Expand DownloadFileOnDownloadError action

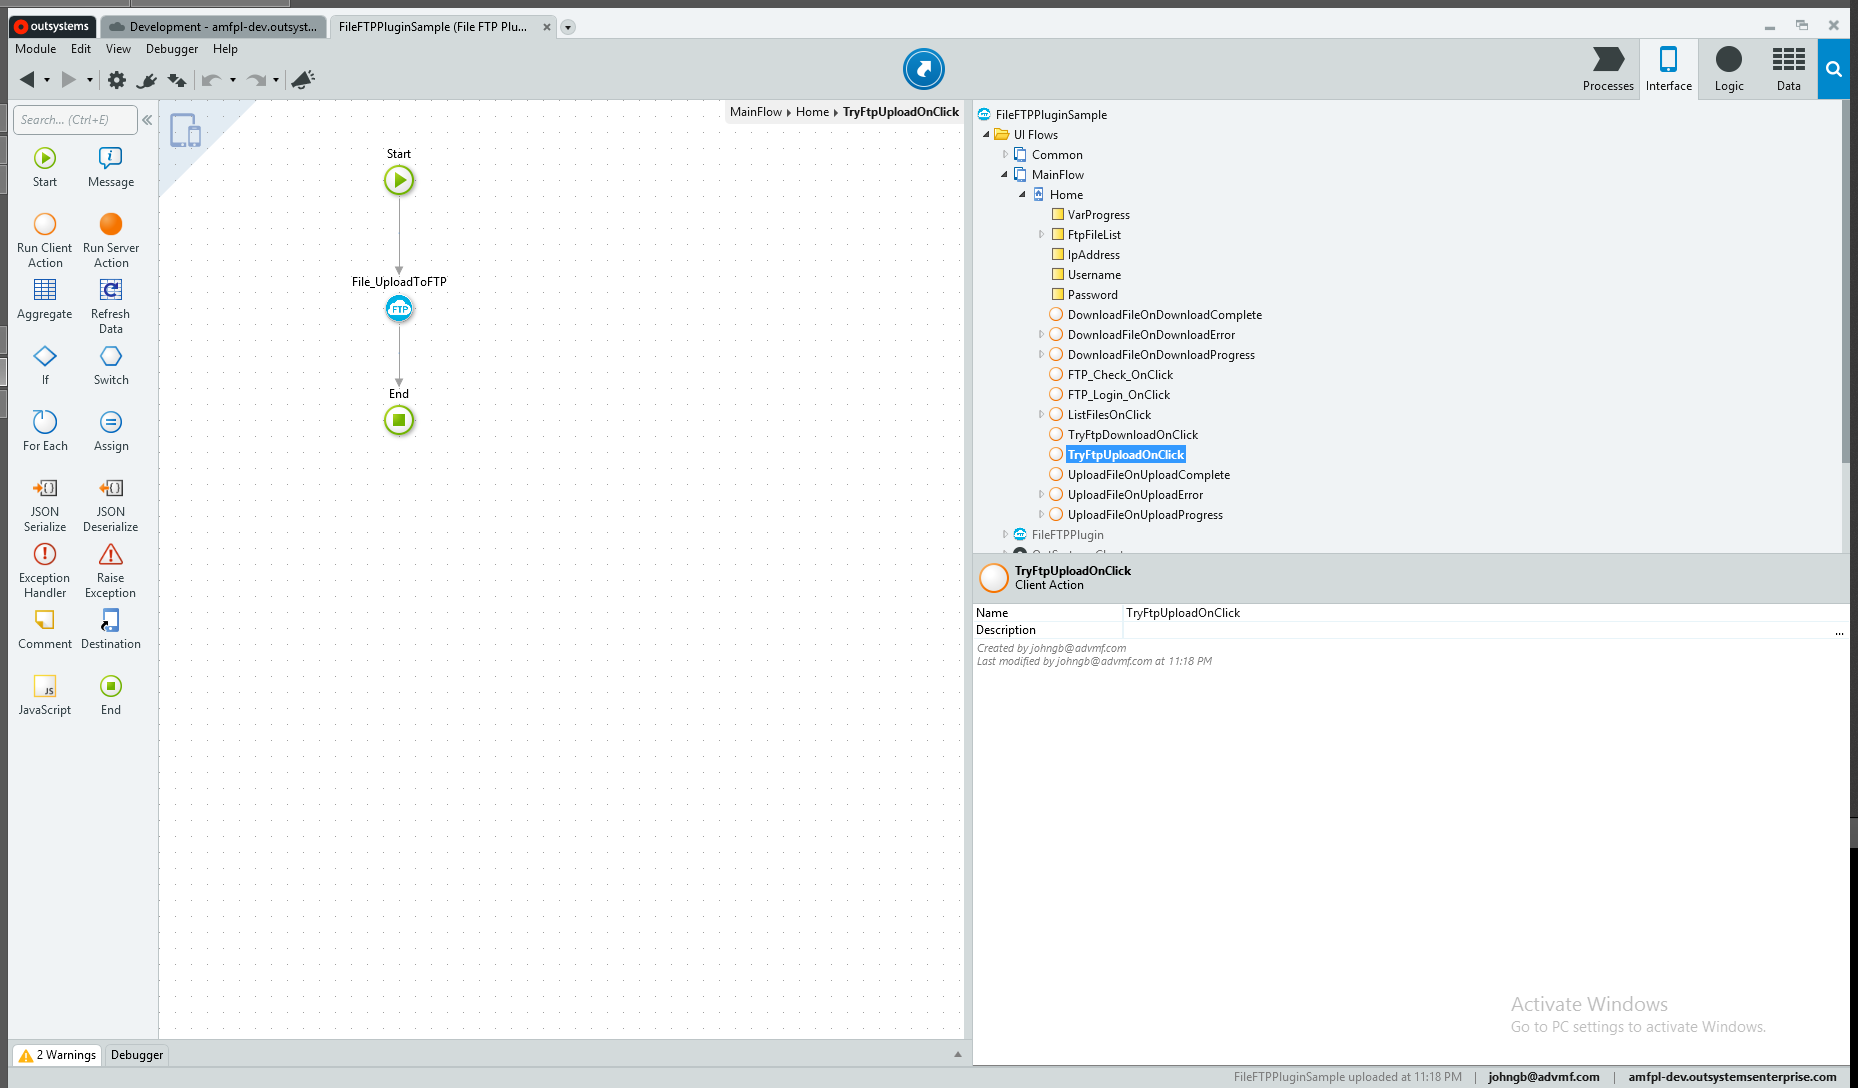click(x=1040, y=335)
